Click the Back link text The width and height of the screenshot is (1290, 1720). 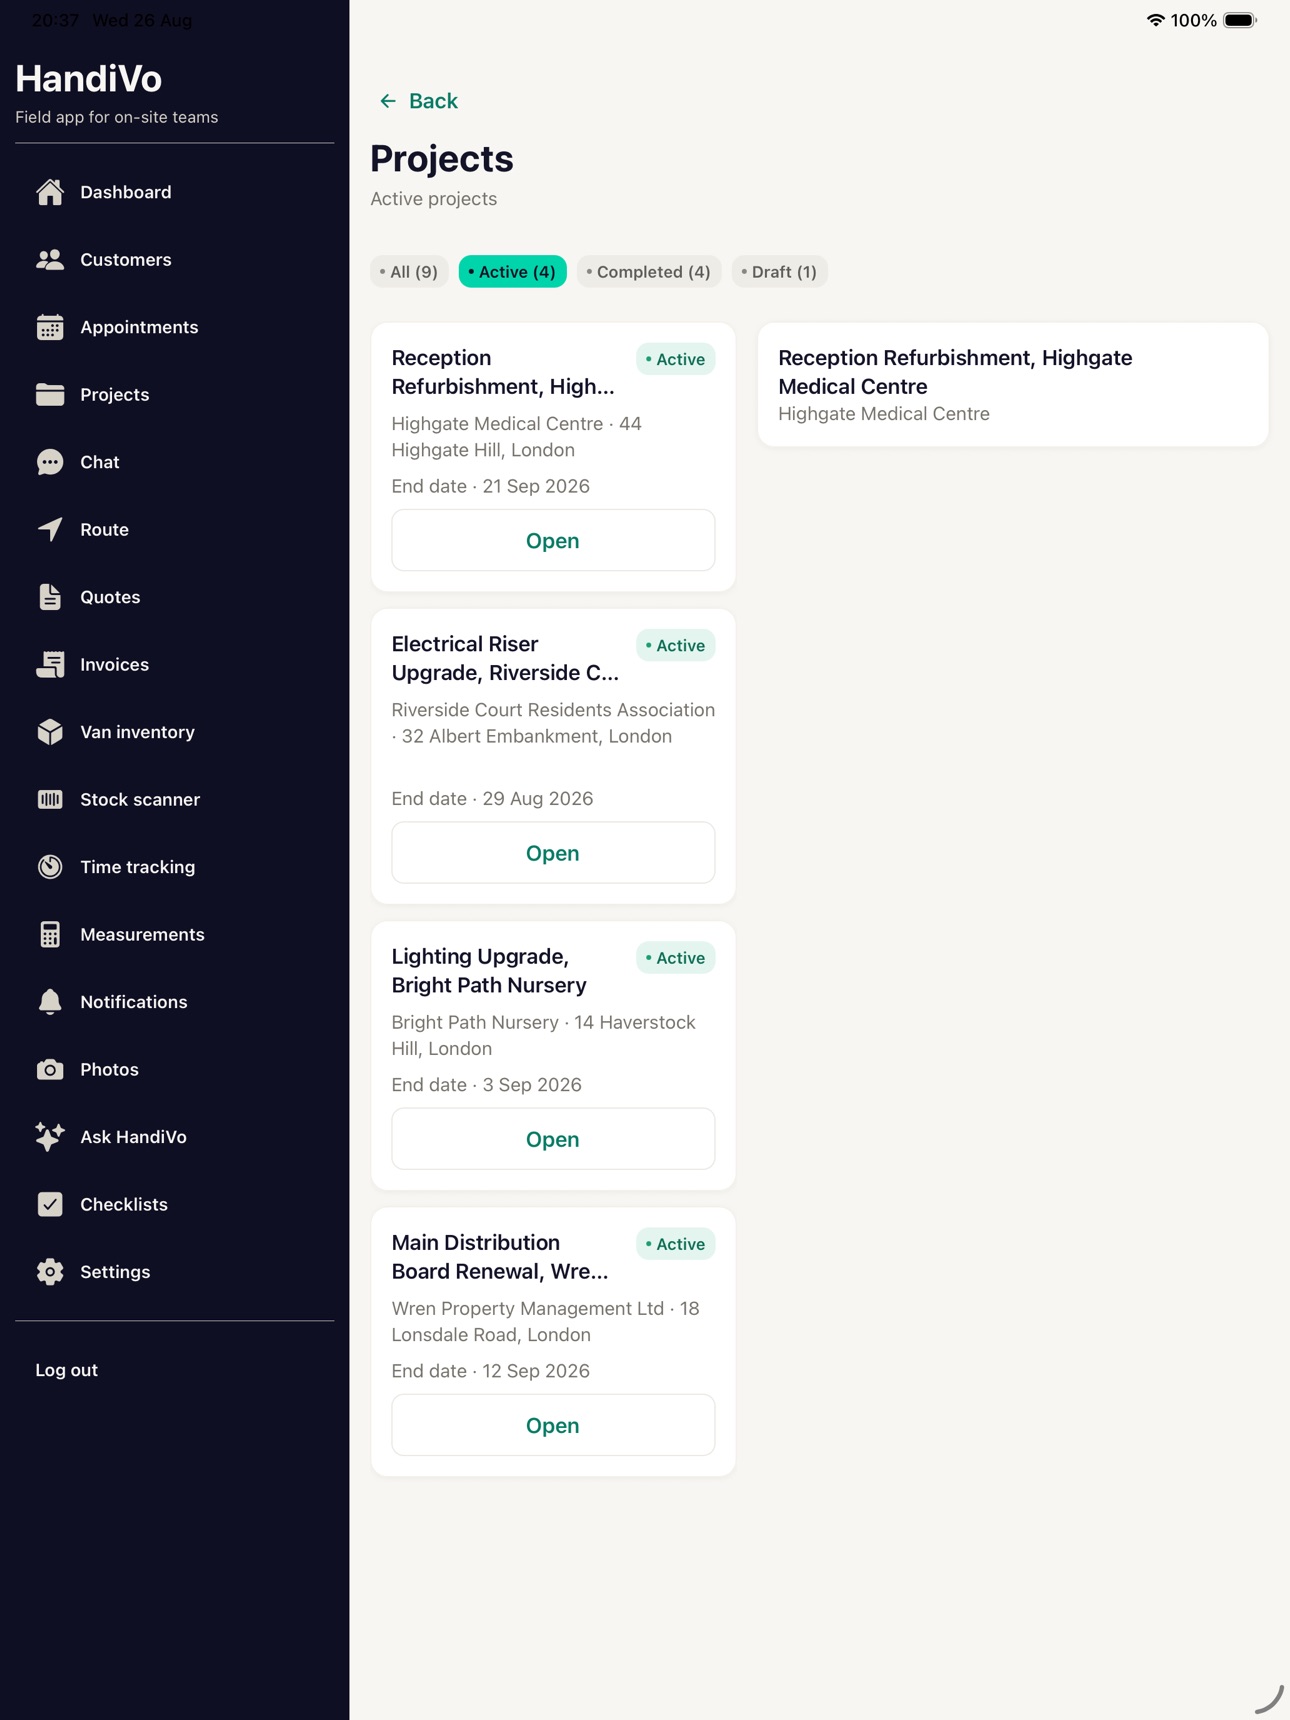[x=433, y=101]
